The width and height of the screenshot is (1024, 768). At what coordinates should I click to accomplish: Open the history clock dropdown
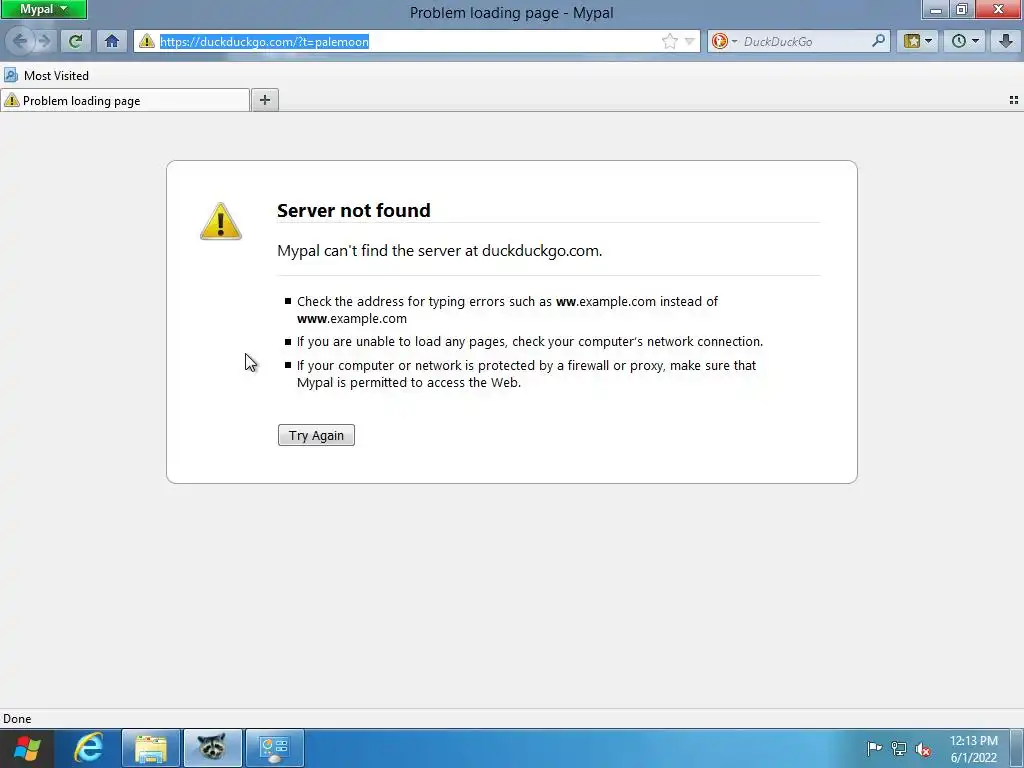(x=965, y=41)
